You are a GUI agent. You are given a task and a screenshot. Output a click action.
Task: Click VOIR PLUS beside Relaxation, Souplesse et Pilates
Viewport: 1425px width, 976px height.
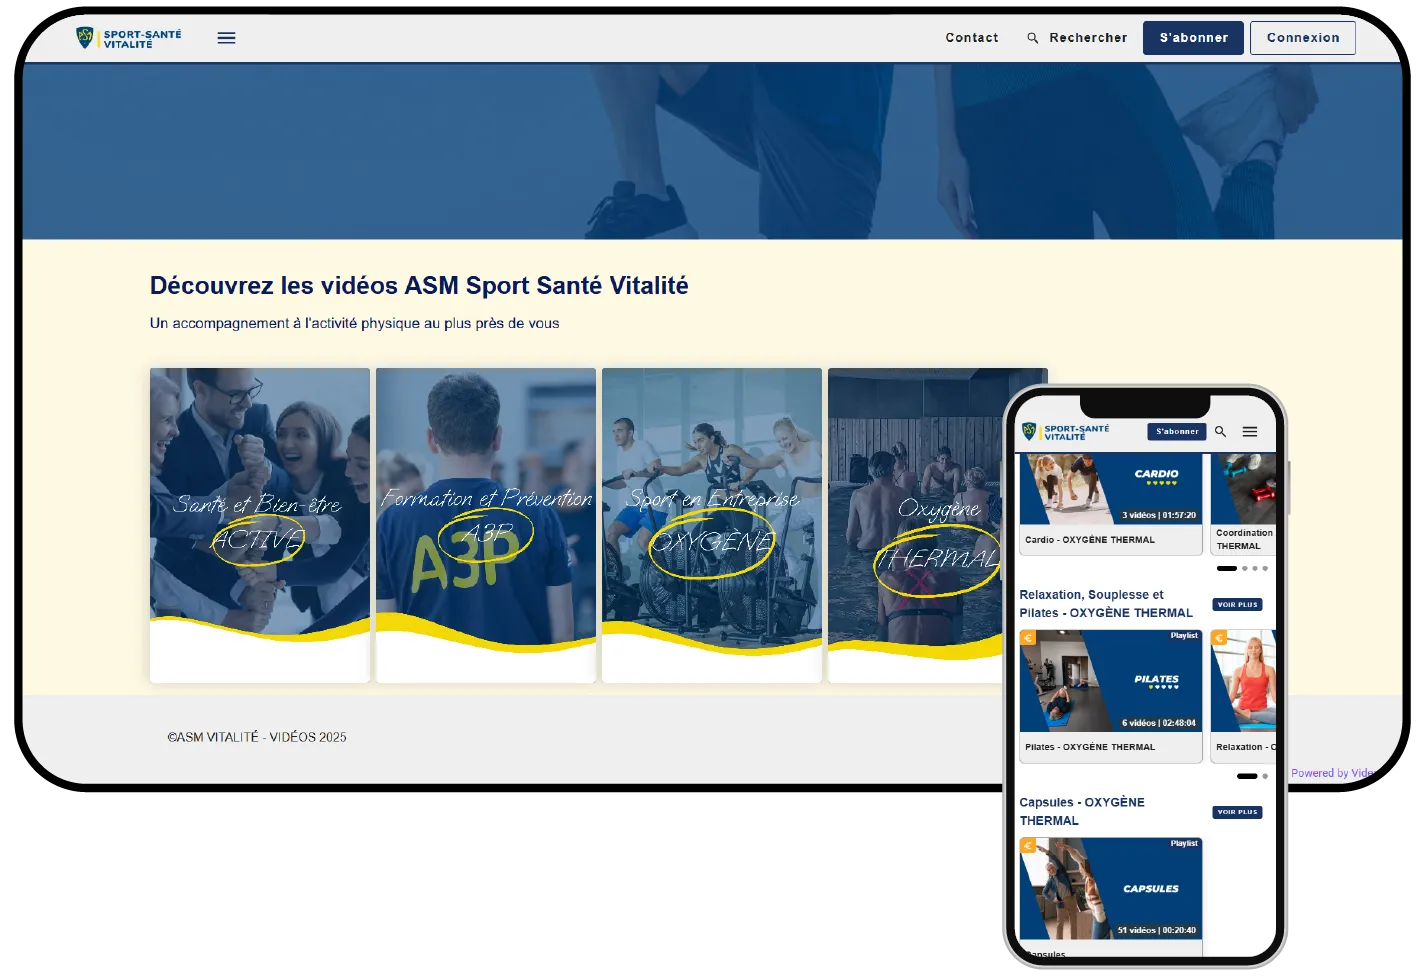1238,604
